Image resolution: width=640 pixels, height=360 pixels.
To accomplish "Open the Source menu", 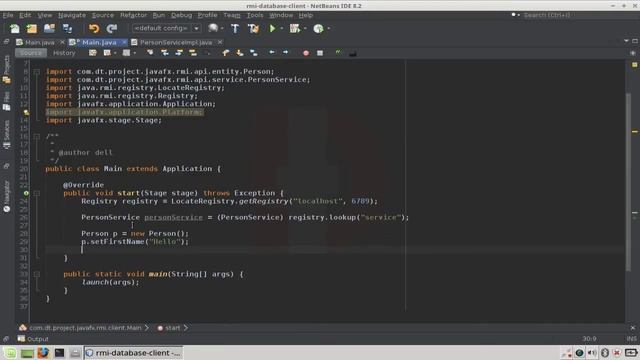I will click(x=102, y=15).
